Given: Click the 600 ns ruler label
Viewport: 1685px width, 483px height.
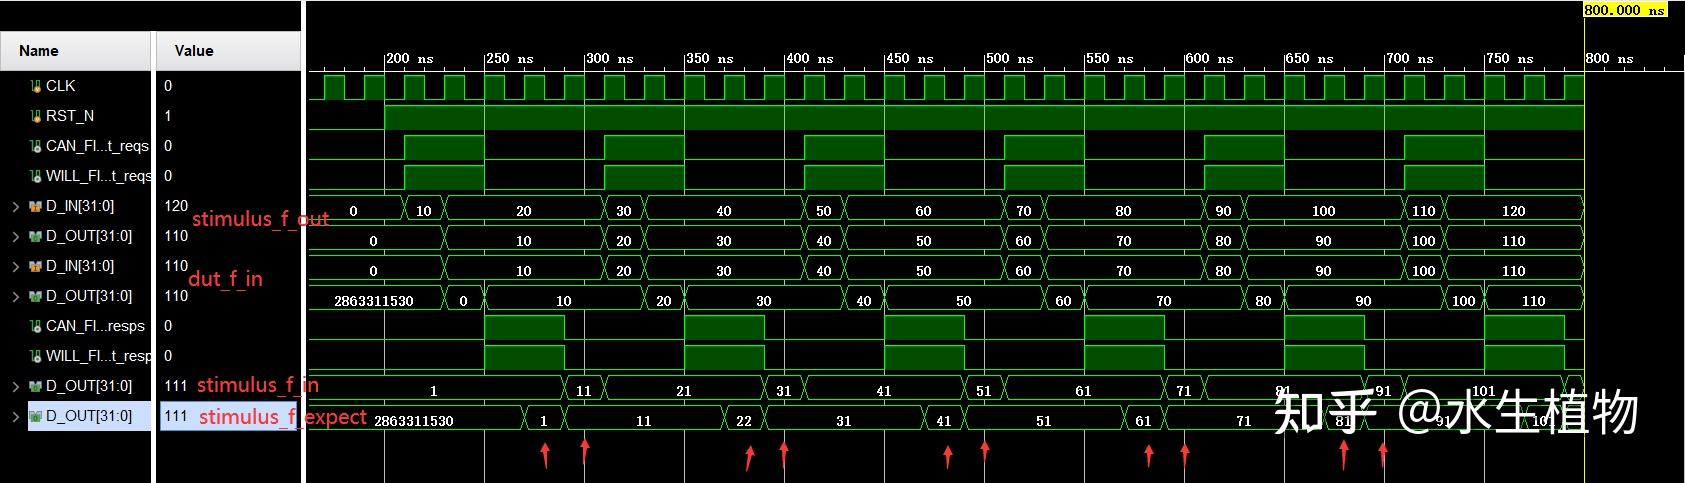Looking at the screenshot, I should 1210,58.
